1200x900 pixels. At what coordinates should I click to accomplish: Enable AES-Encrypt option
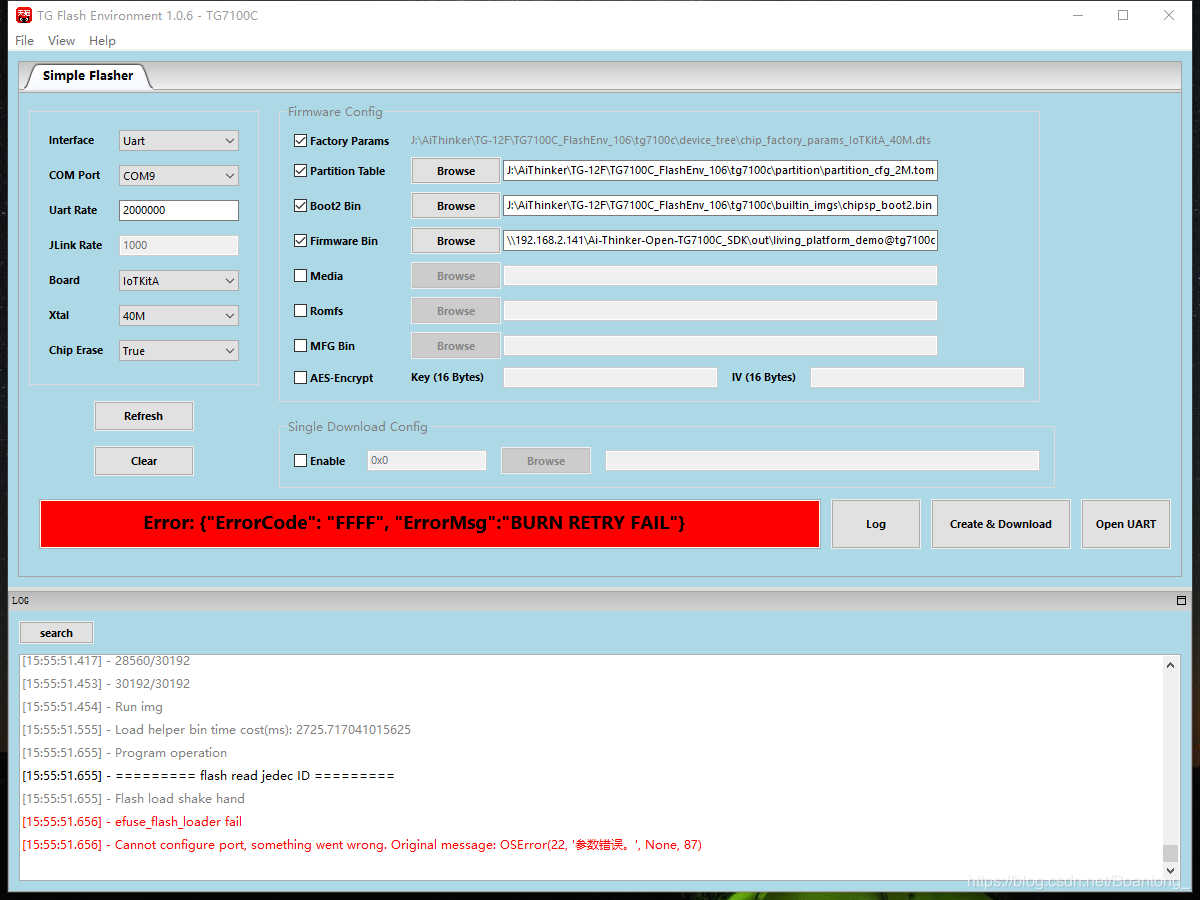(300, 378)
